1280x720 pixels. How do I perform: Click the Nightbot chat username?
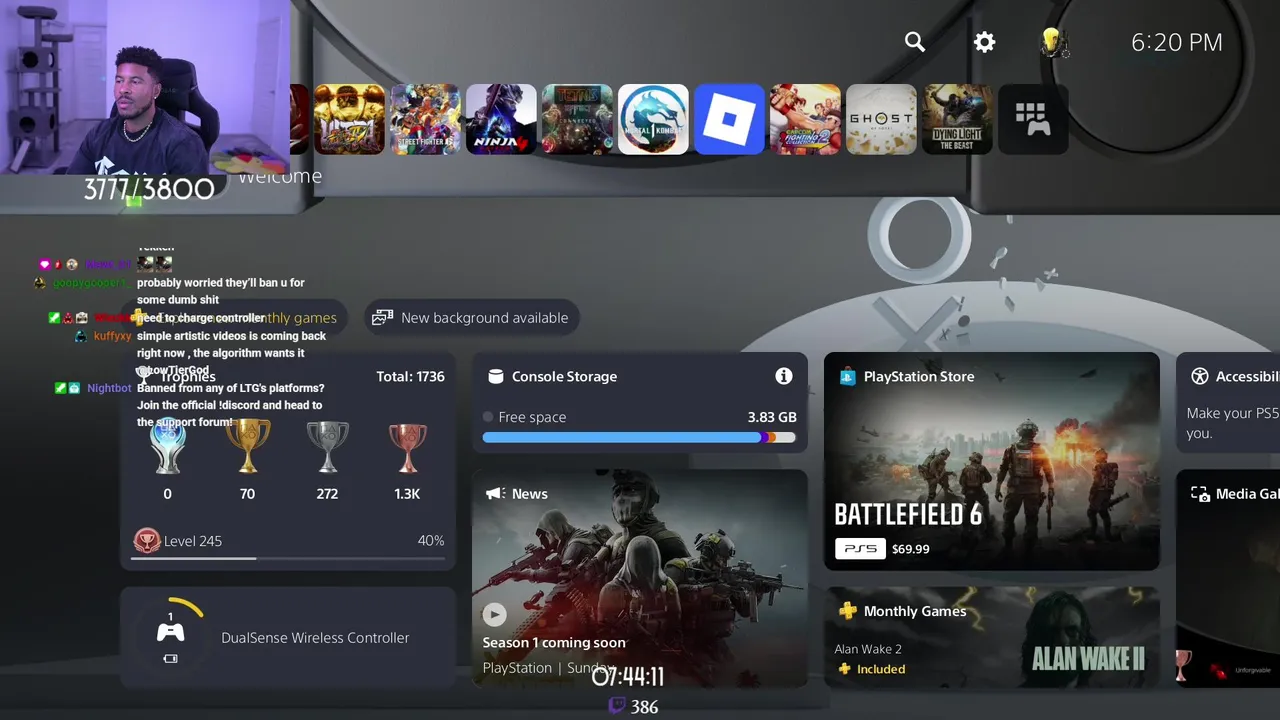tap(109, 388)
